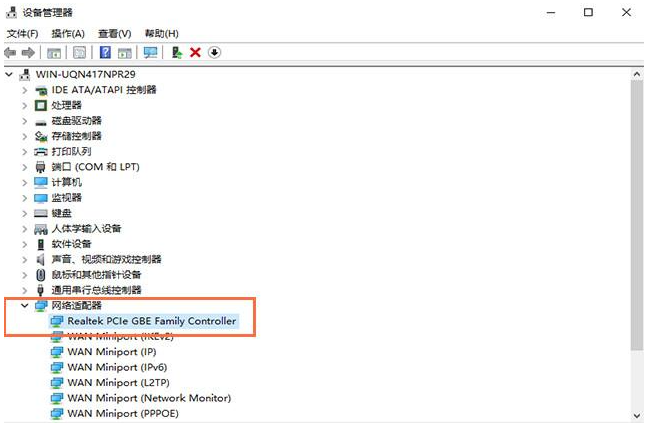Select the 软件设备 category label
The height and width of the screenshot is (425, 650).
[71, 244]
